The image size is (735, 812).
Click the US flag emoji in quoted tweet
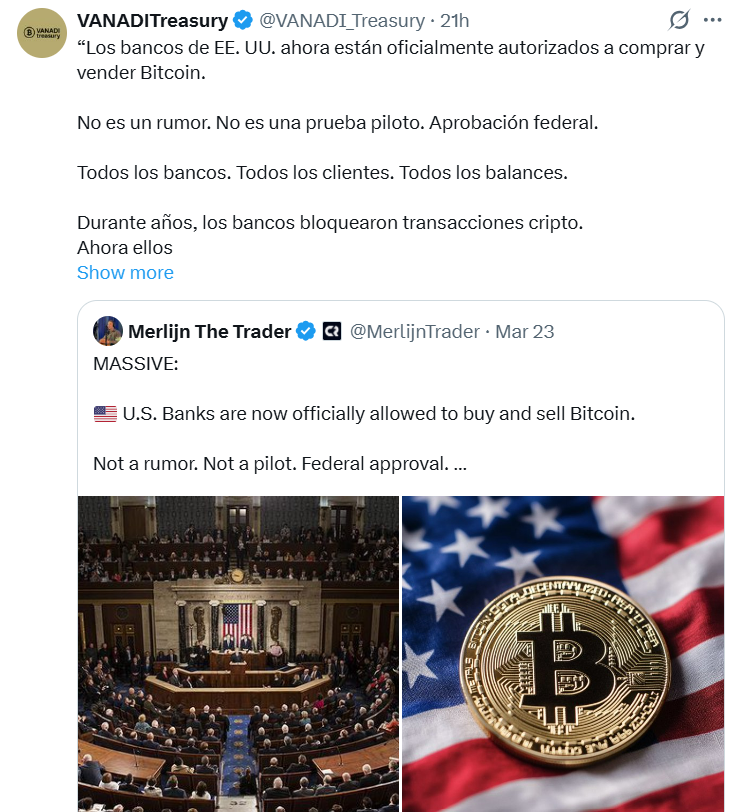105,414
